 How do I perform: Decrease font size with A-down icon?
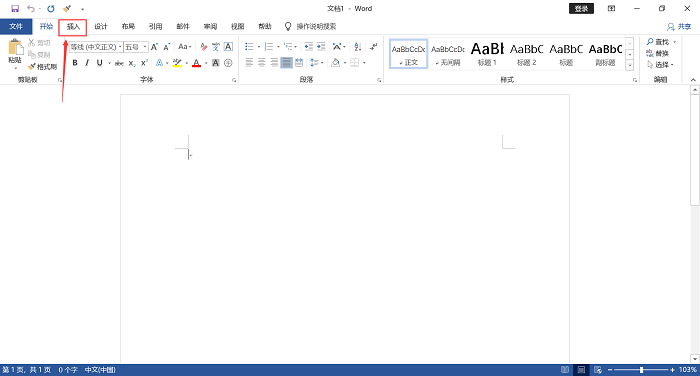point(166,47)
